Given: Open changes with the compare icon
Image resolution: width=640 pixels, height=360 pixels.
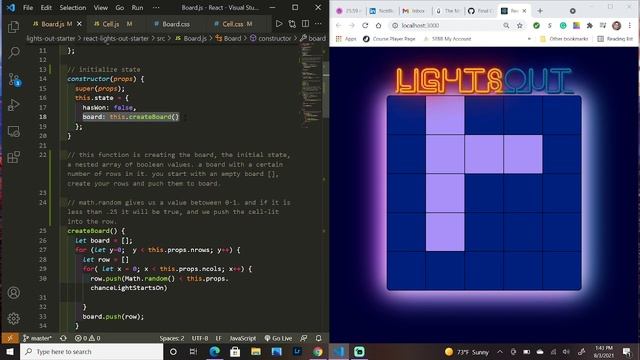Looking at the screenshot, I should click(292, 24).
